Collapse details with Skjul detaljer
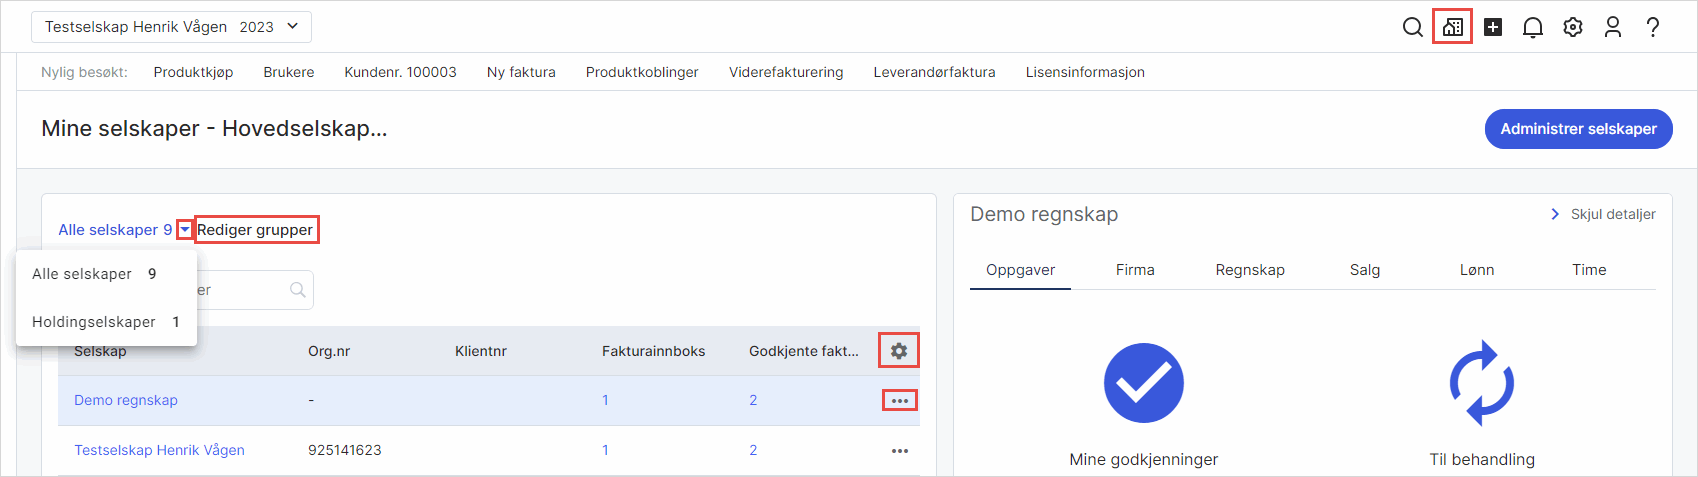1698x477 pixels. click(x=1603, y=214)
